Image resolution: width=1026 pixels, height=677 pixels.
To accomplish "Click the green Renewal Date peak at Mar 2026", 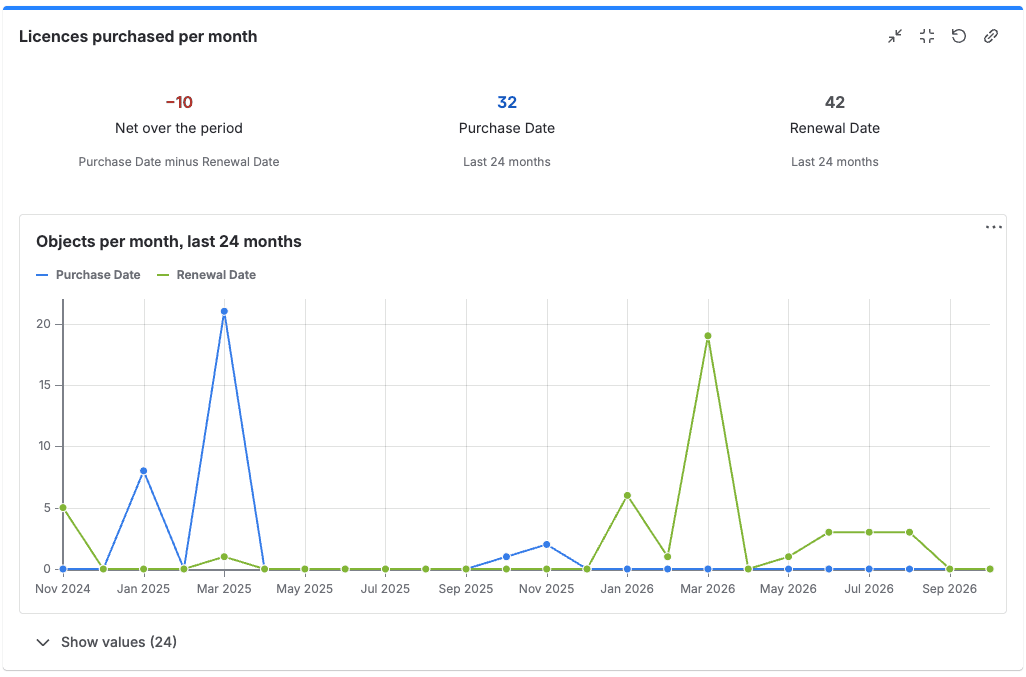I will pyautogui.click(x=708, y=336).
